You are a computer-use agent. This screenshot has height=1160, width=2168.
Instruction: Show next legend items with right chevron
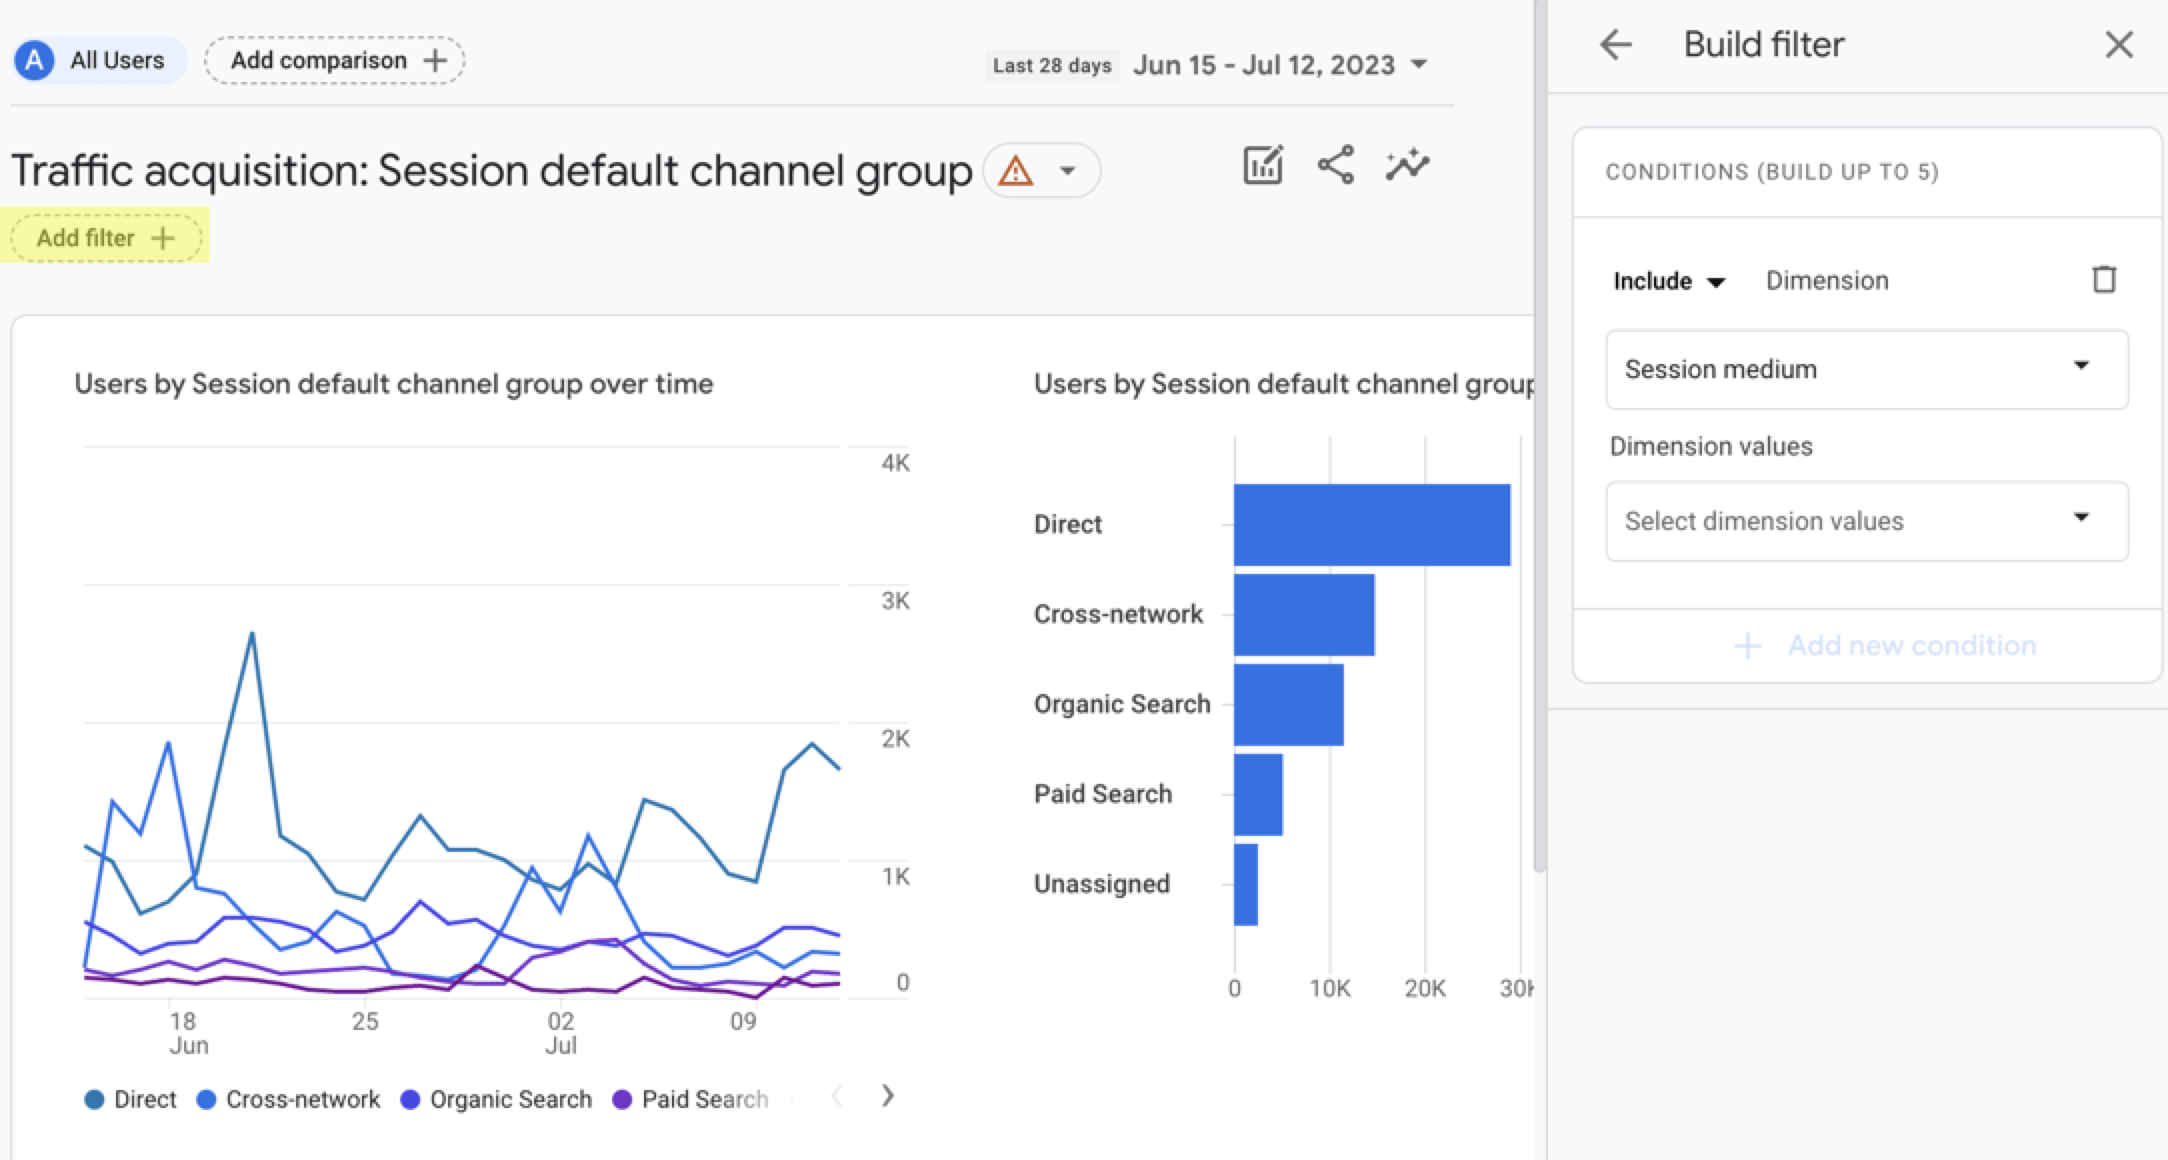tap(888, 1096)
